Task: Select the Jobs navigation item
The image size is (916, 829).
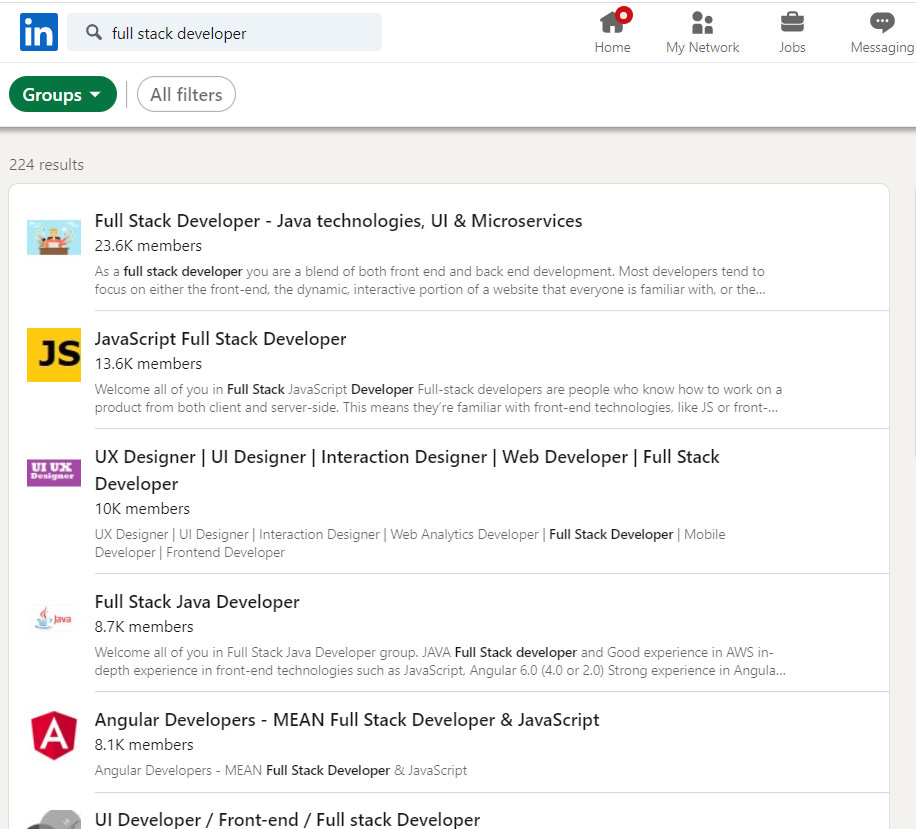Action: (792, 32)
